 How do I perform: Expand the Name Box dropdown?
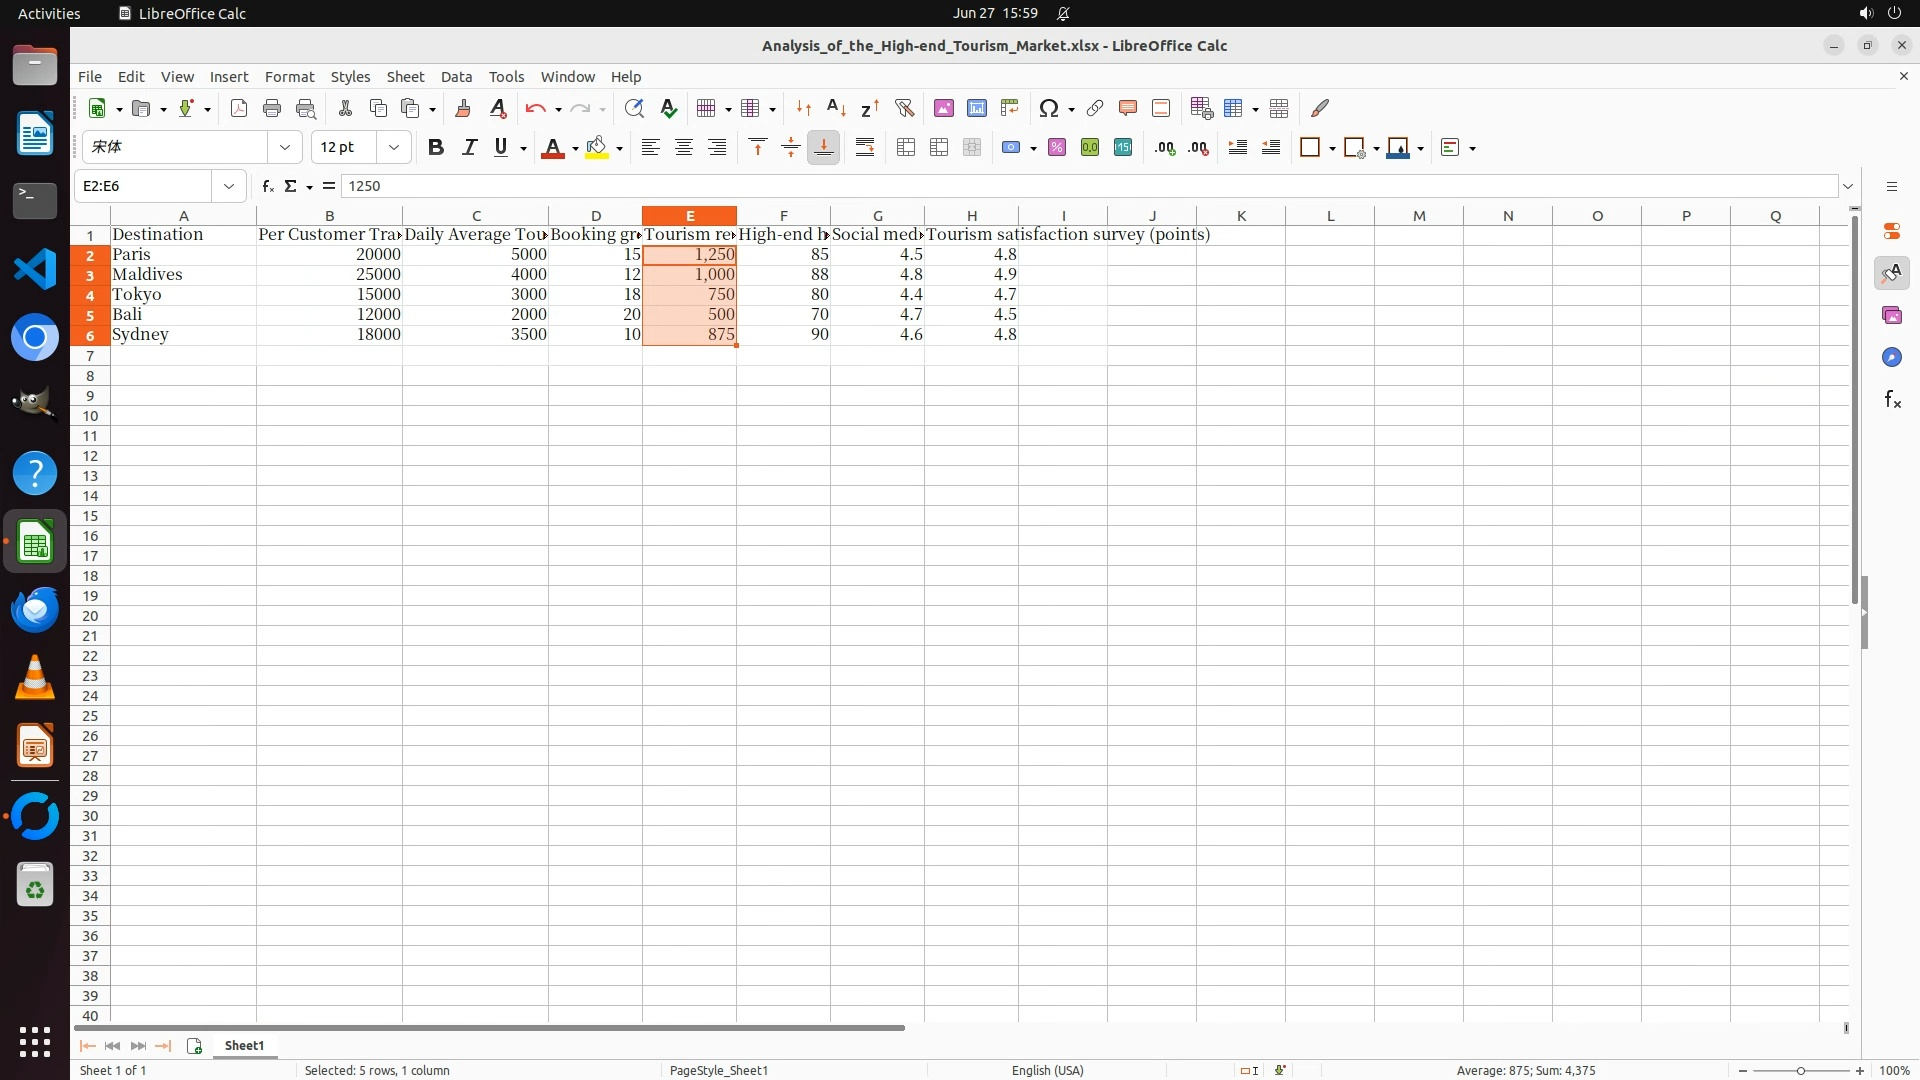229,186
